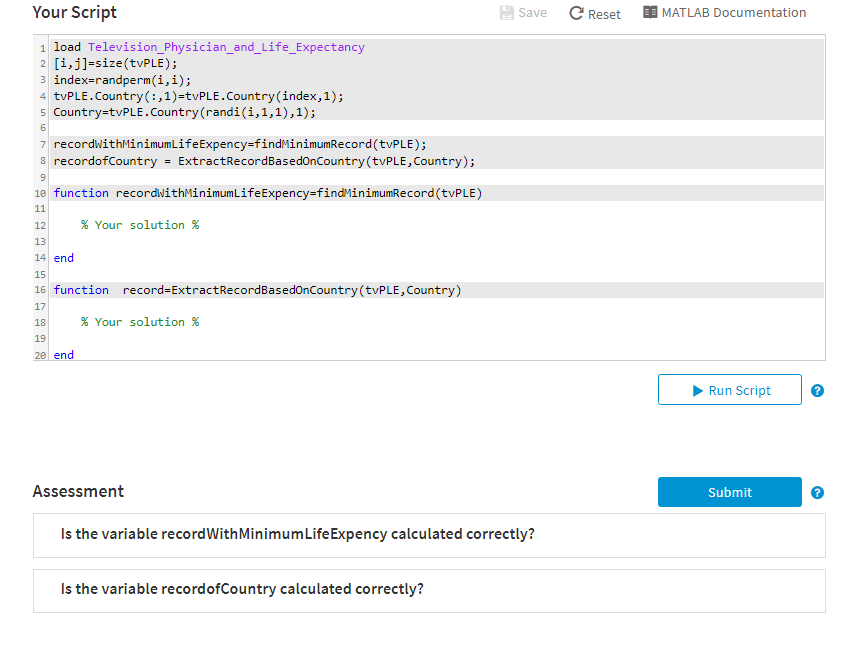Screen dimensions: 842x665
Task: Expand the recordWithMinimumLifeExpency assessment row
Action: click(429, 535)
